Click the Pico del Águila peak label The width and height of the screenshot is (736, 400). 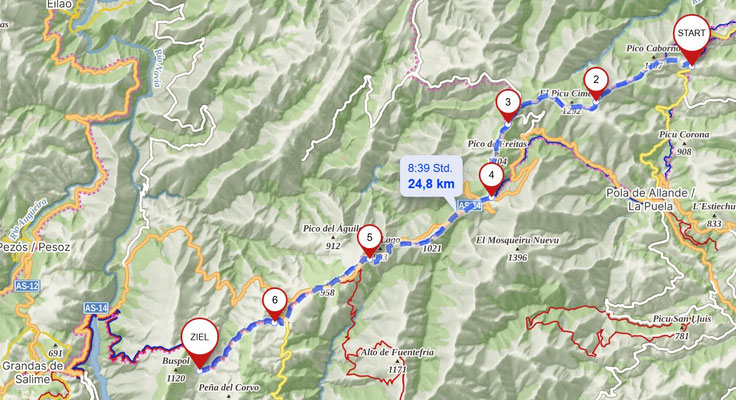click(331, 229)
